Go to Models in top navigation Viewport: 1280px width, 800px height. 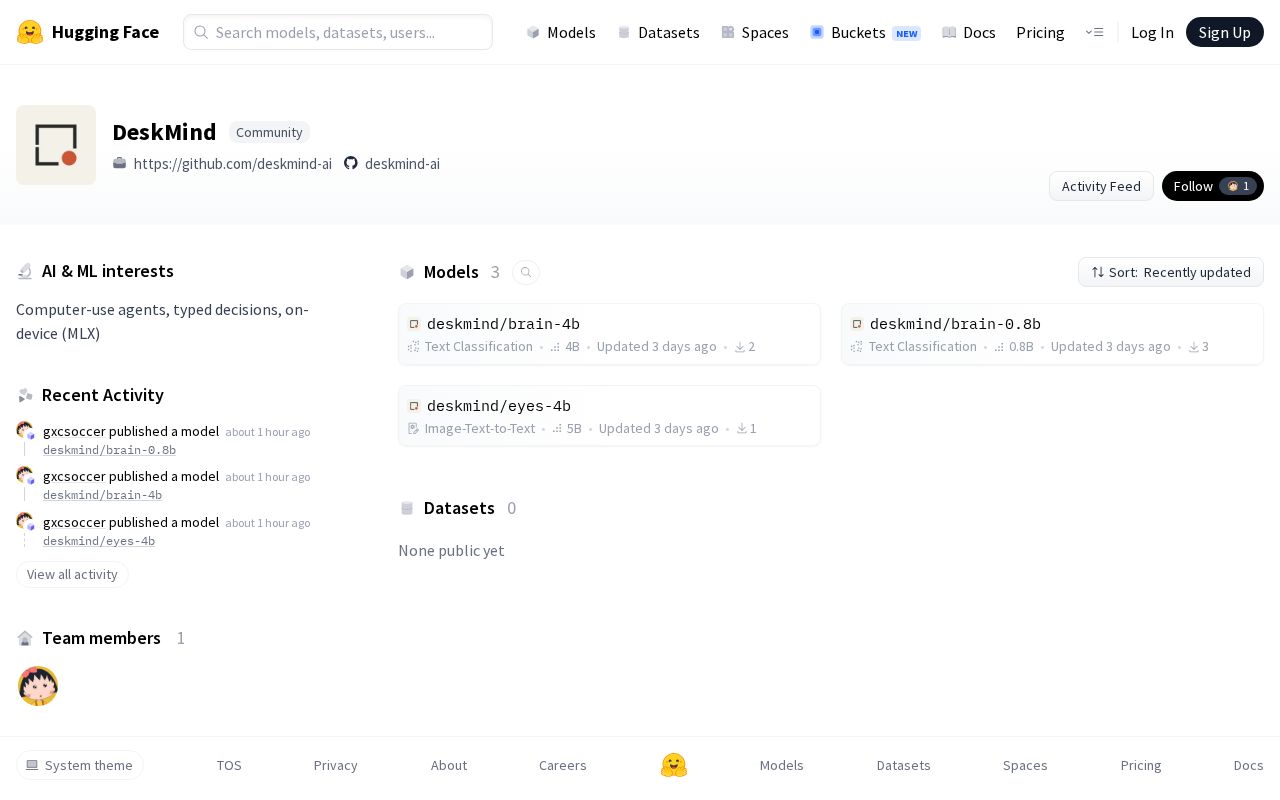click(x=561, y=32)
